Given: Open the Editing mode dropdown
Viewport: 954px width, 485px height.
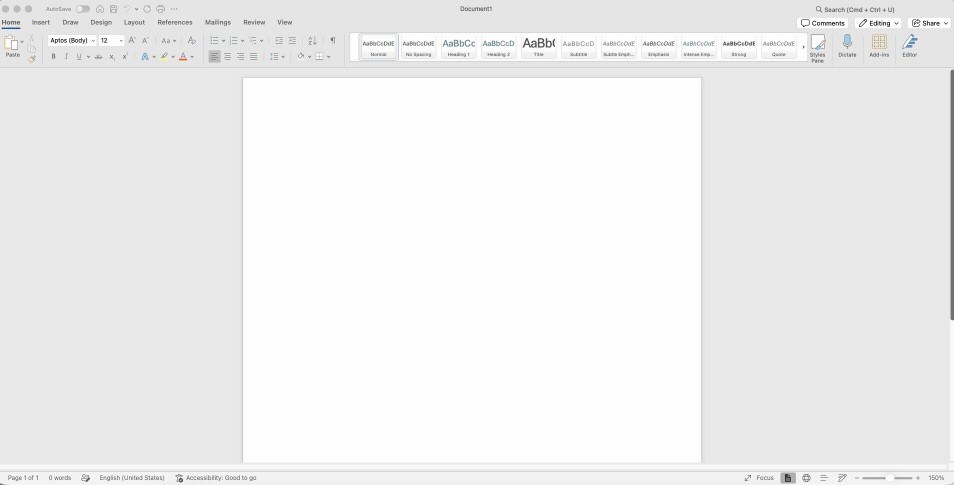Looking at the screenshot, I should [878, 23].
